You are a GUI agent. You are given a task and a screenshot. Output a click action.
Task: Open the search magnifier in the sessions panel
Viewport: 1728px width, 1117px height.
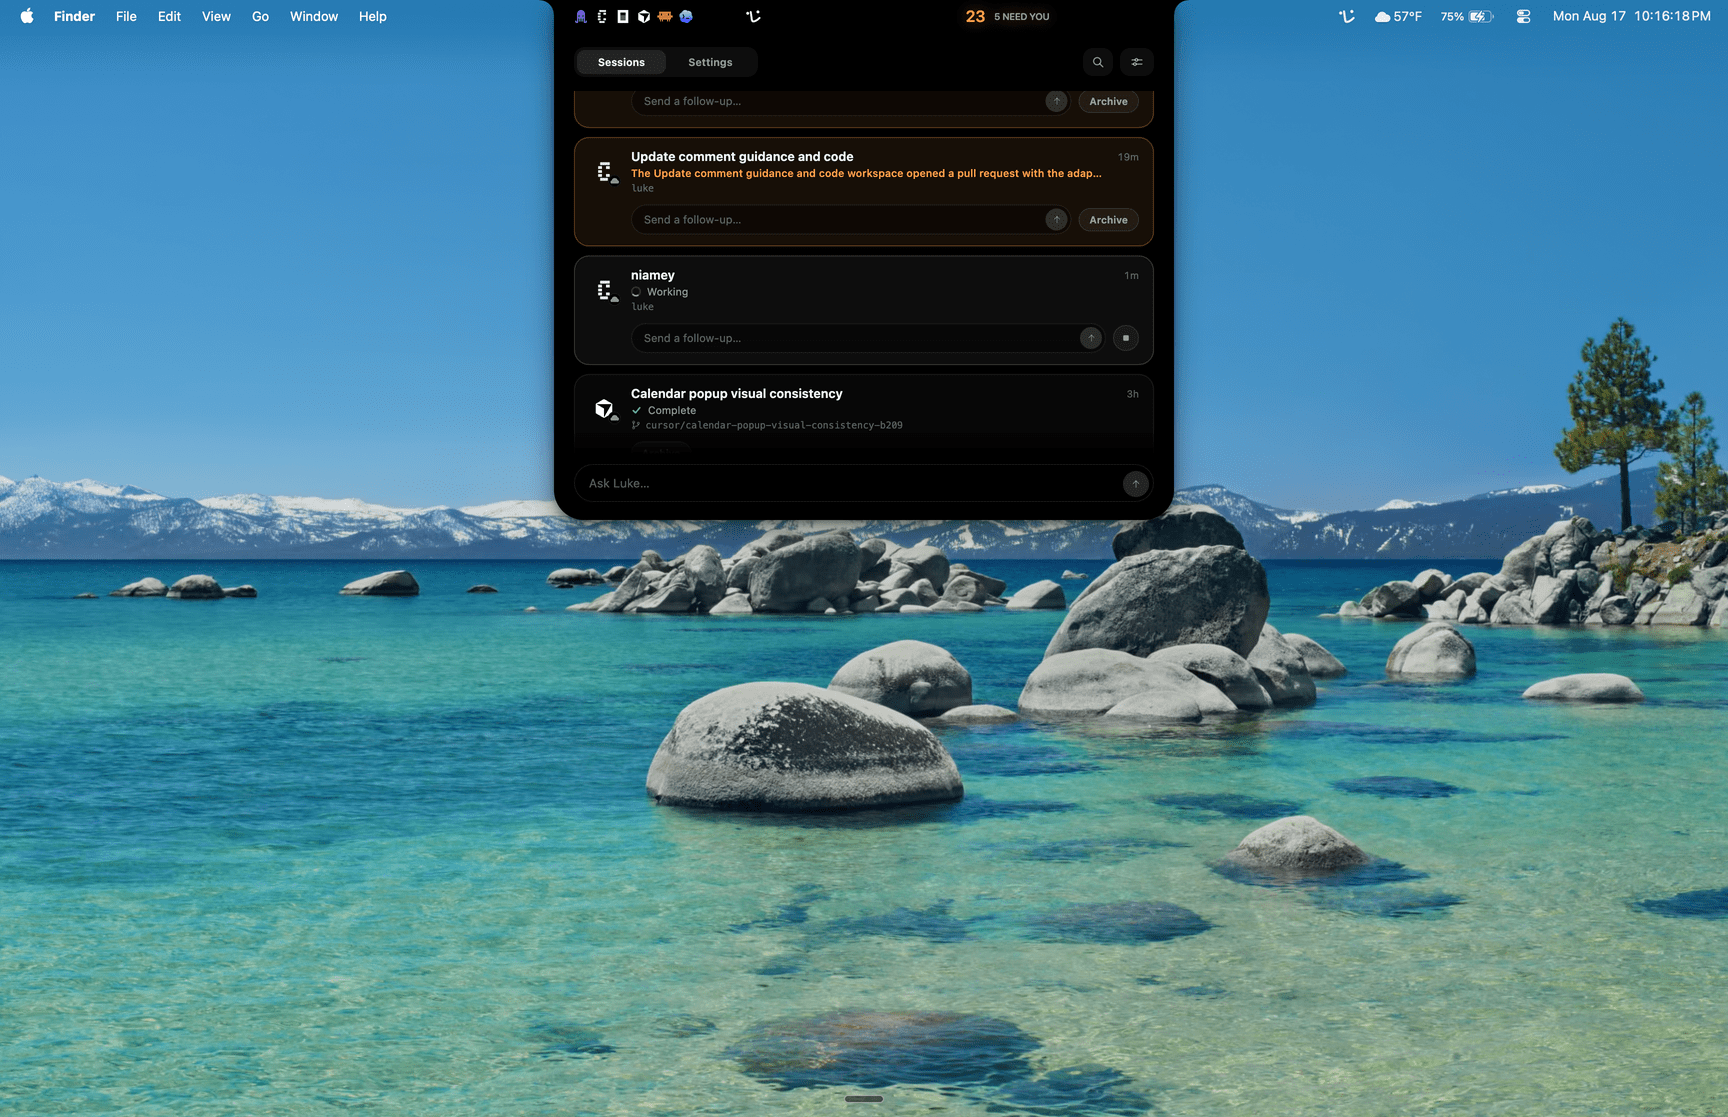pos(1097,62)
